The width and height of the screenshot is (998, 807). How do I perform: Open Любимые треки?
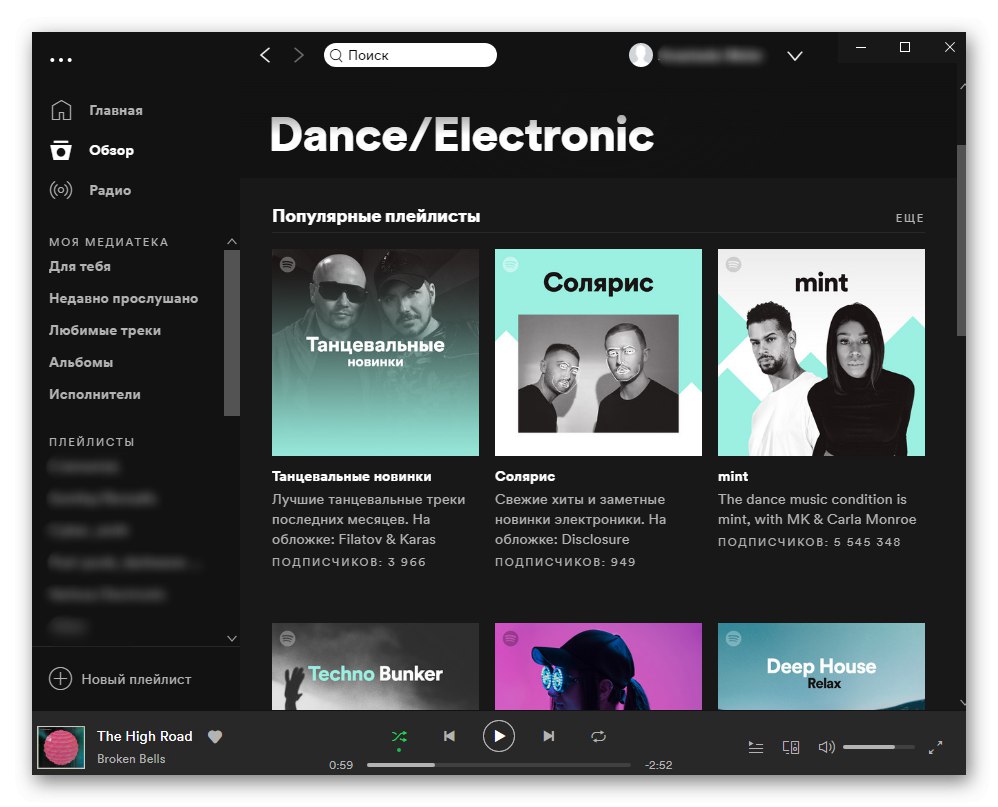click(x=105, y=330)
